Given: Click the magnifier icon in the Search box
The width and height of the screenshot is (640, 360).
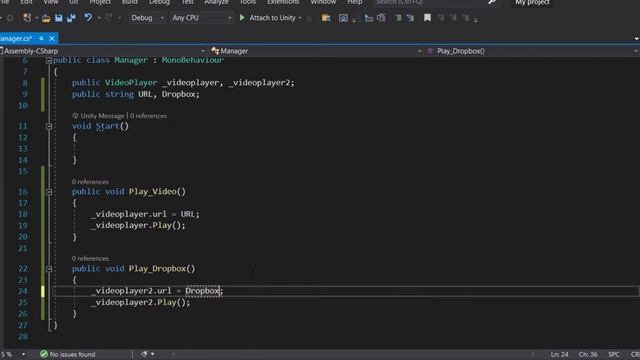Looking at the screenshot, I should (x=492, y=2).
